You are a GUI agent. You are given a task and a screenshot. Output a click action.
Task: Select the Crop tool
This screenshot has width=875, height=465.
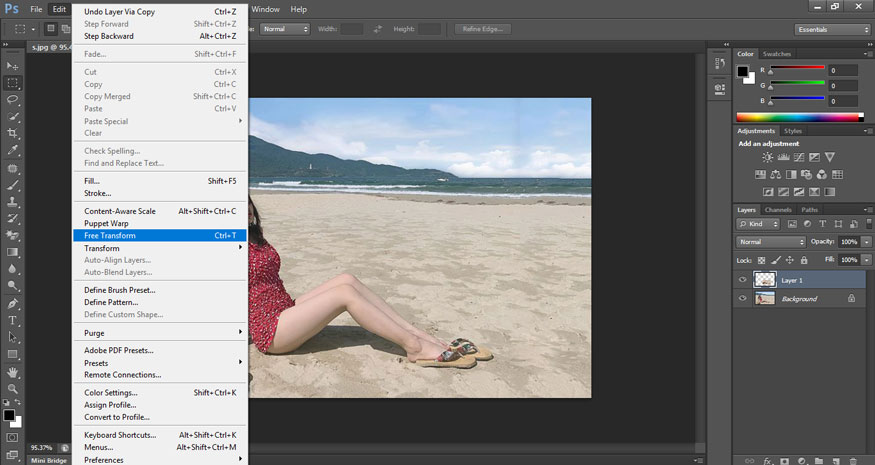tap(13, 133)
